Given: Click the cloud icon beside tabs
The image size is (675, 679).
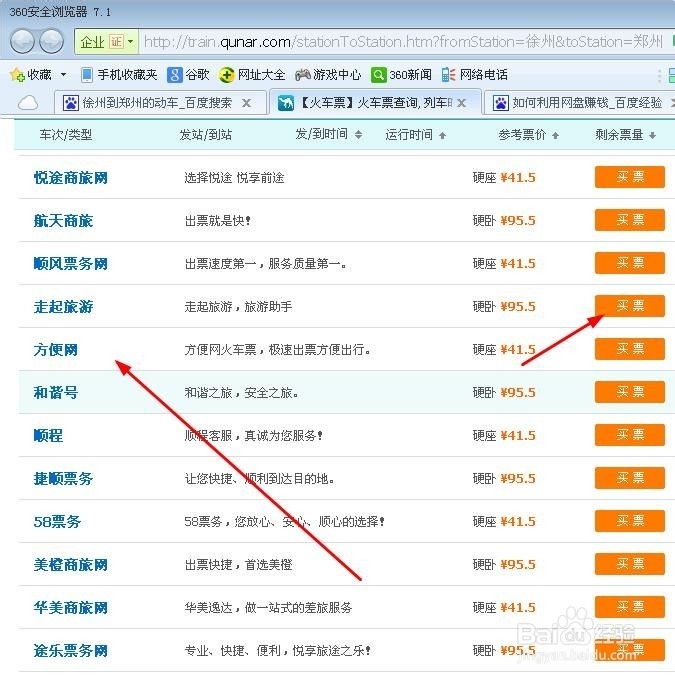Looking at the screenshot, I should click(28, 103).
